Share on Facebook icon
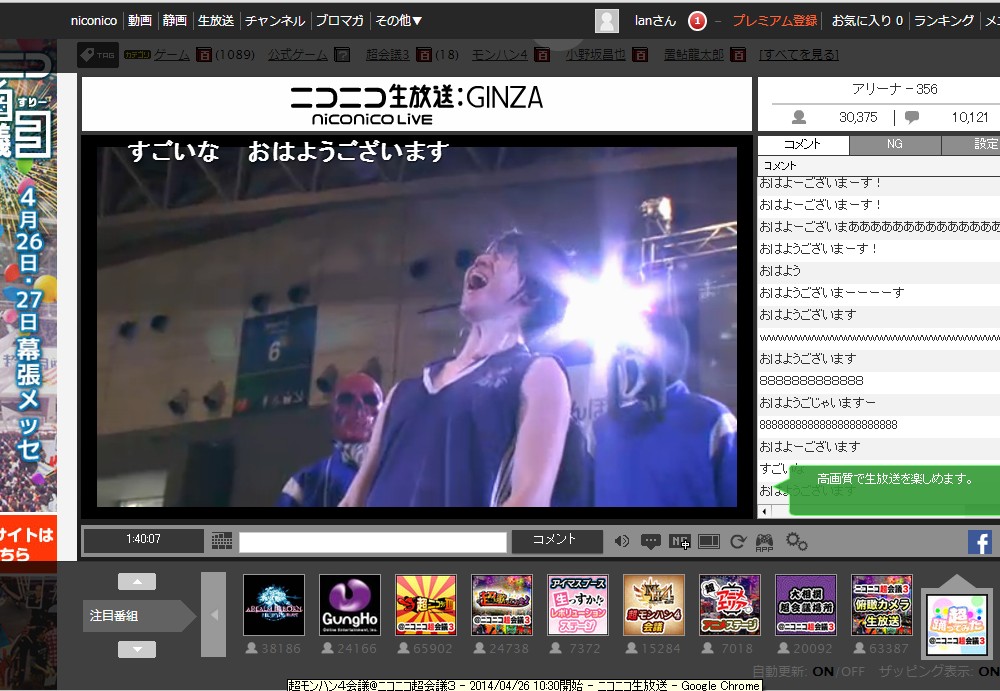The image size is (1000, 691). point(980,542)
